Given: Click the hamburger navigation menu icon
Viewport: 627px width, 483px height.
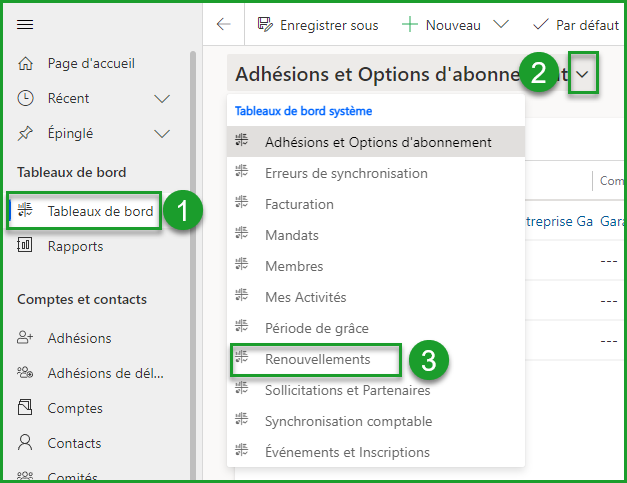Looking at the screenshot, I should [26, 25].
